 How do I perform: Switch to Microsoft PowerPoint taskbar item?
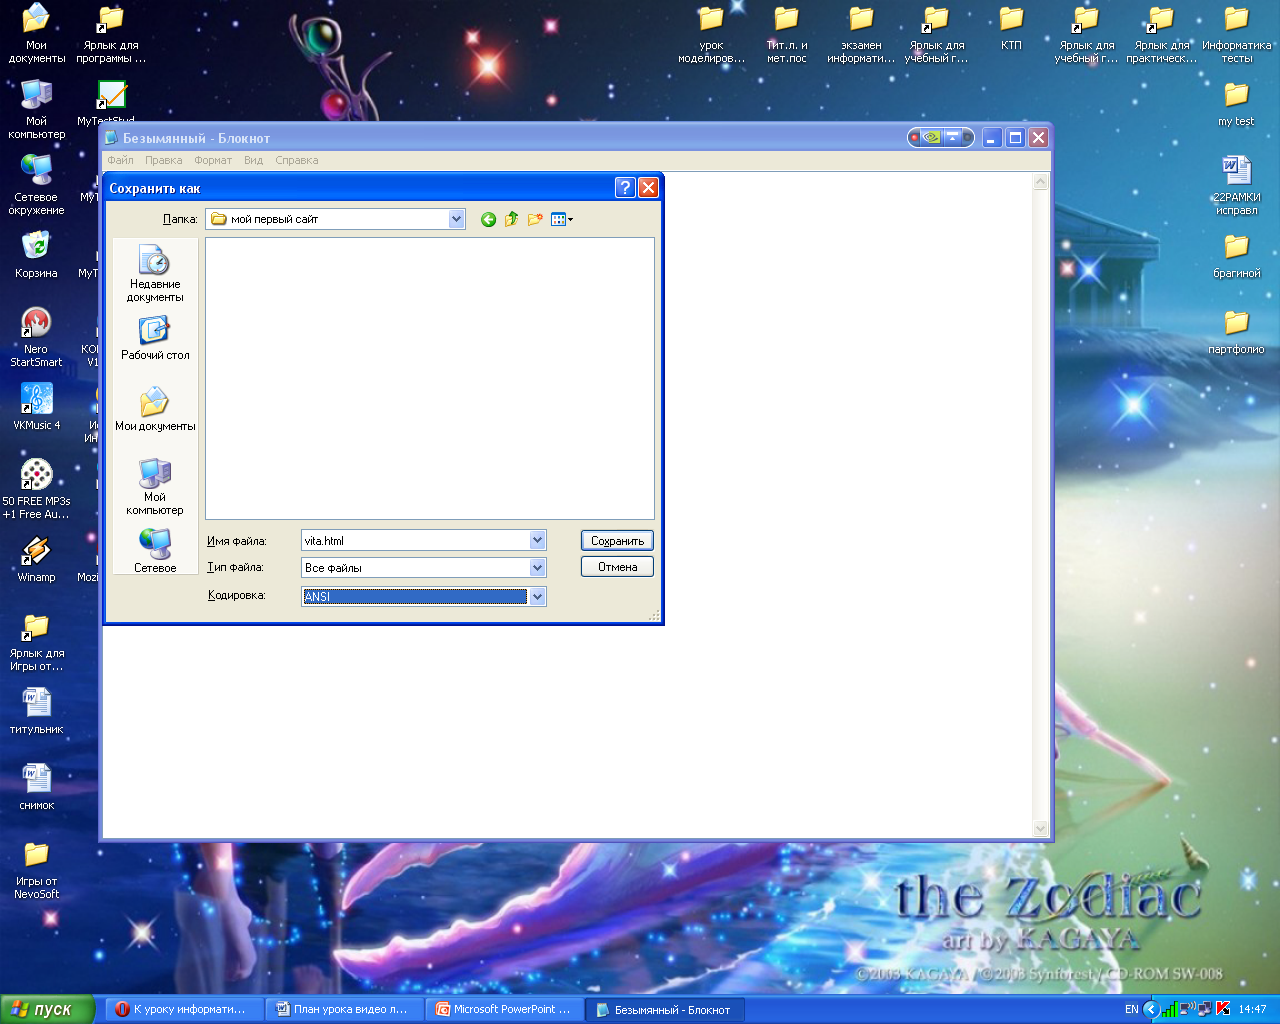point(505,1009)
